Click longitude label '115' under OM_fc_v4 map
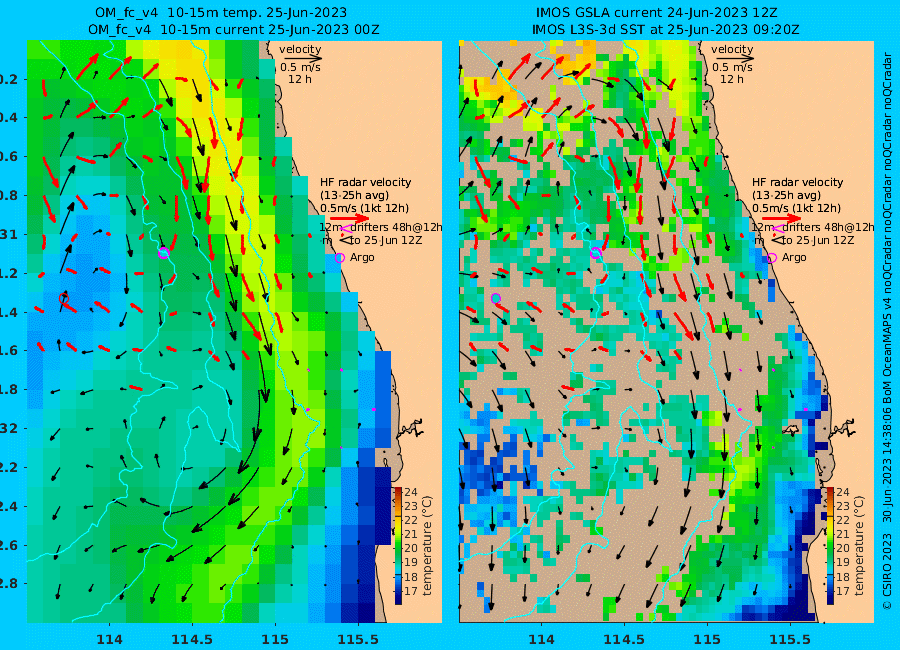The width and height of the screenshot is (900, 650). [274, 639]
